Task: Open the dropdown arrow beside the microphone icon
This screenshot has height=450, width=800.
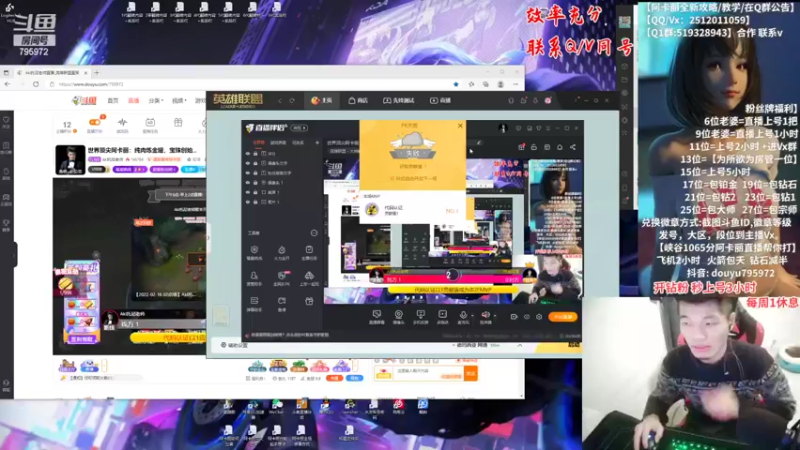Action: (471, 316)
